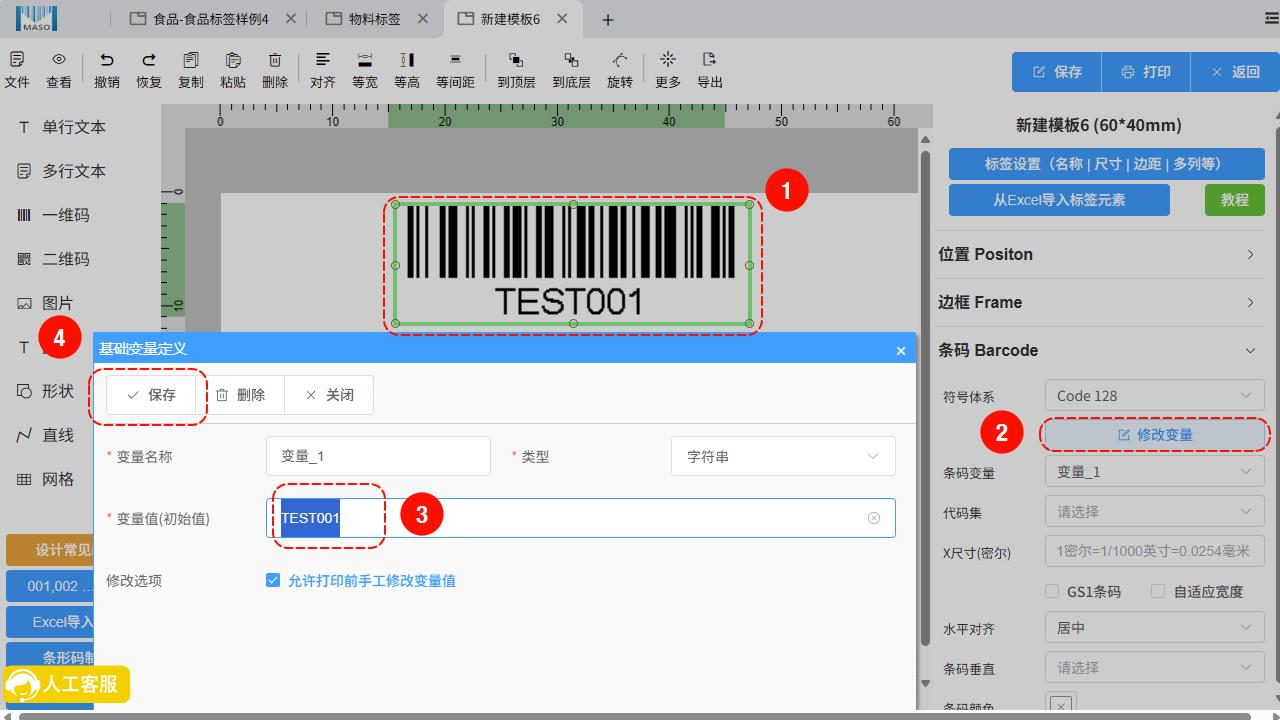Viewport: 1280px width, 720px height.
Task: Click the 变量名称 input field
Action: pos(378,456)
